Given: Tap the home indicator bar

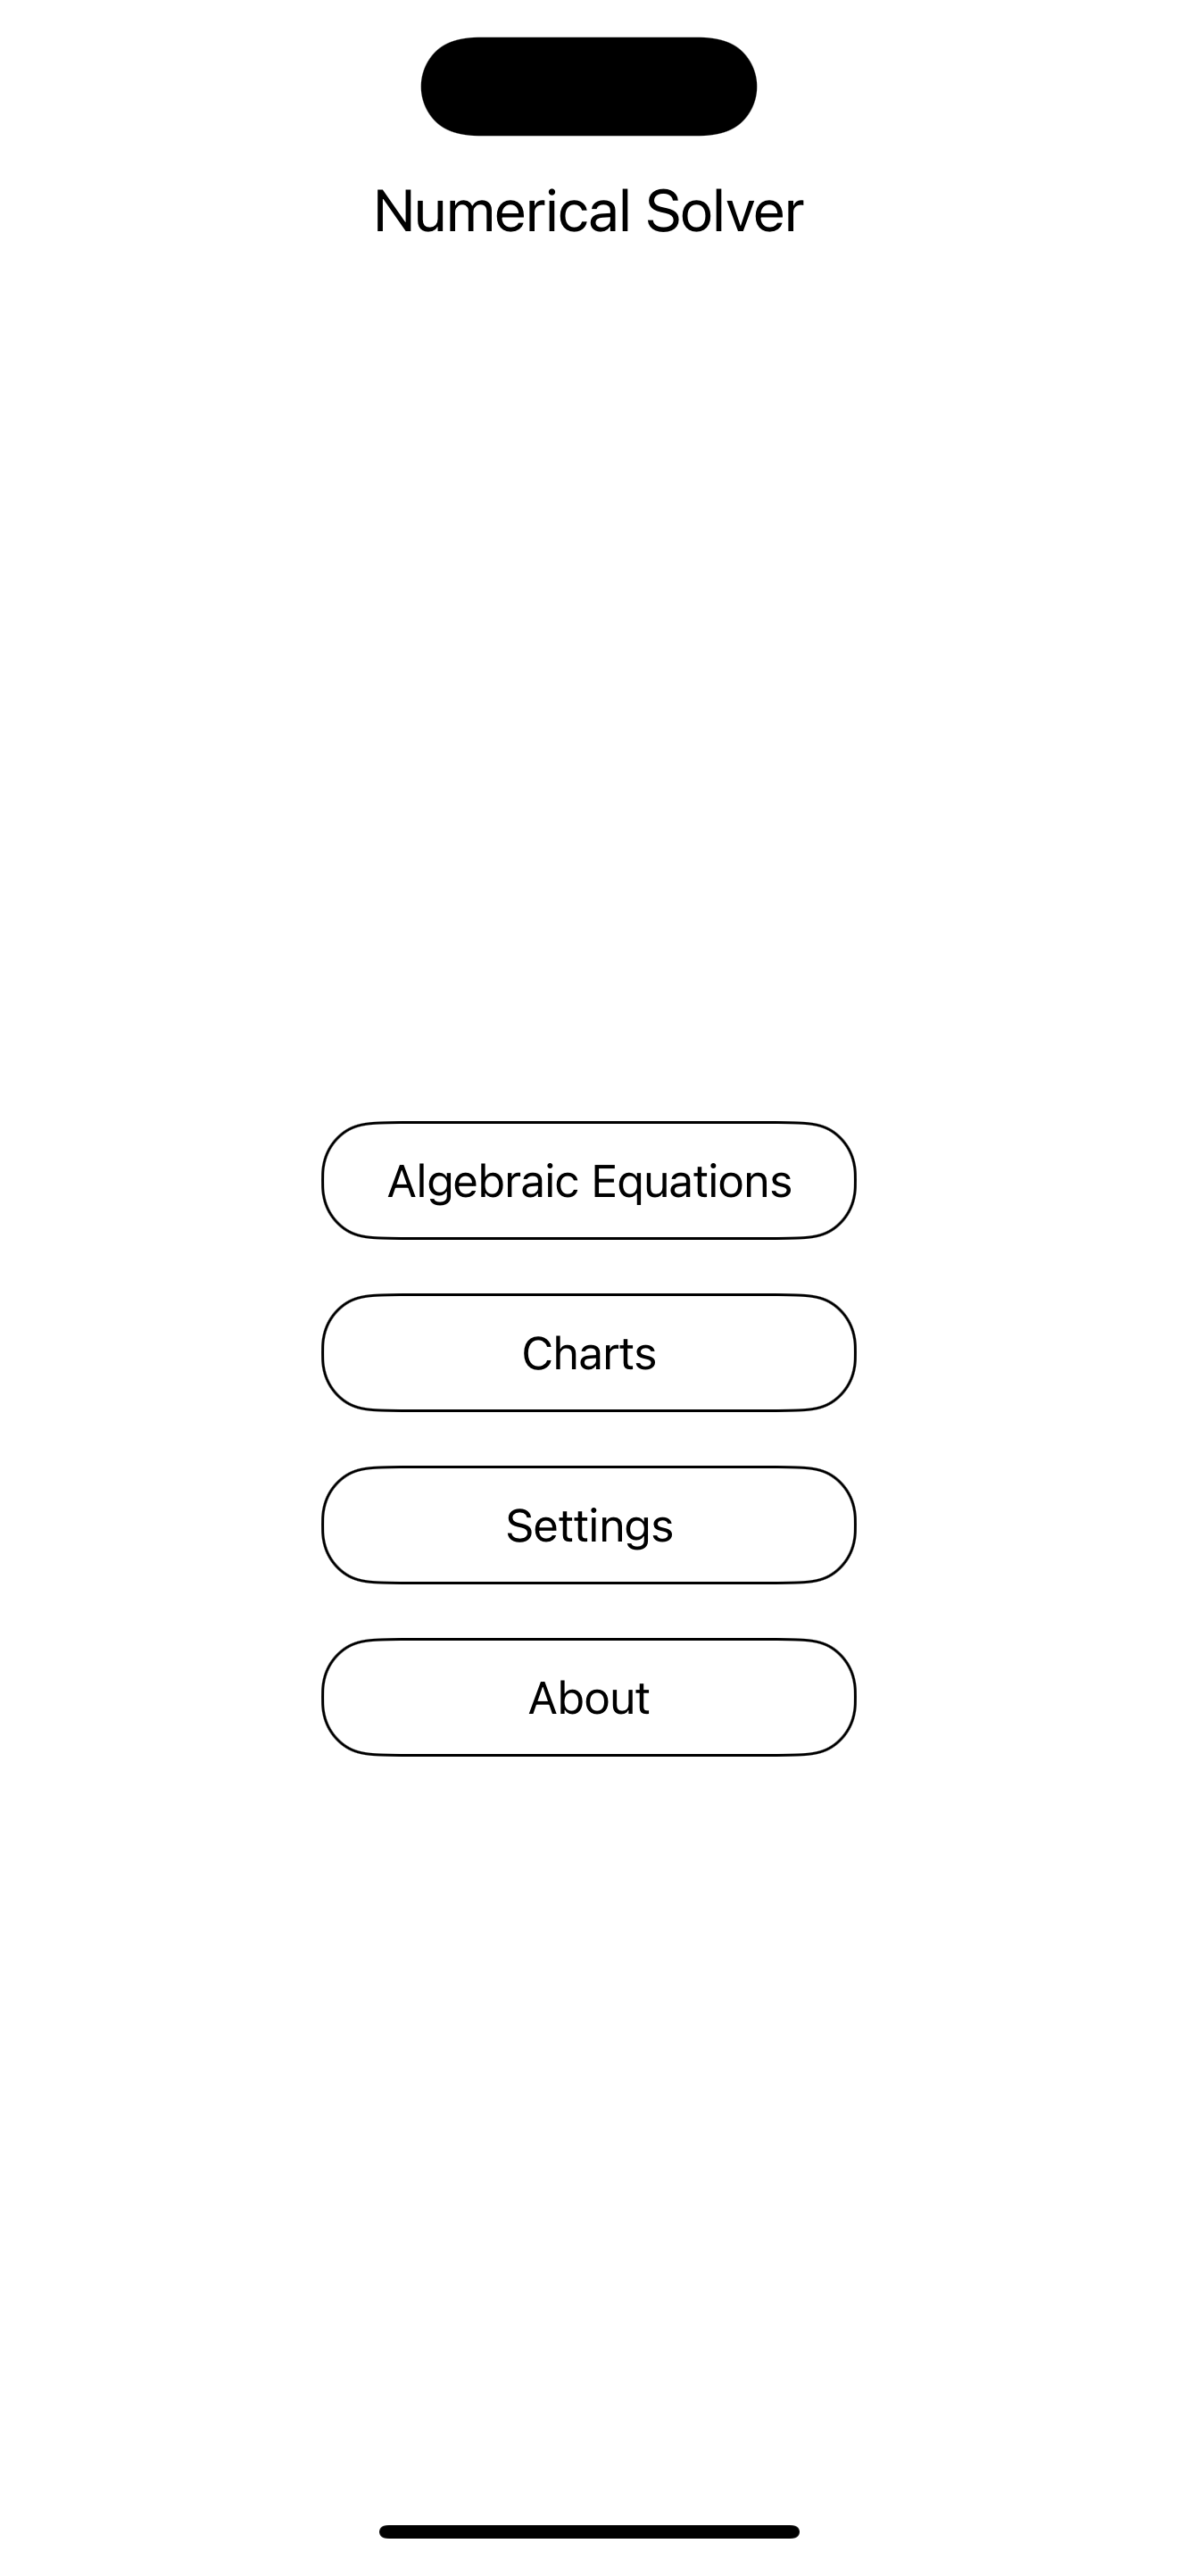Looking at the screenshot, I should click(588, 2531).
